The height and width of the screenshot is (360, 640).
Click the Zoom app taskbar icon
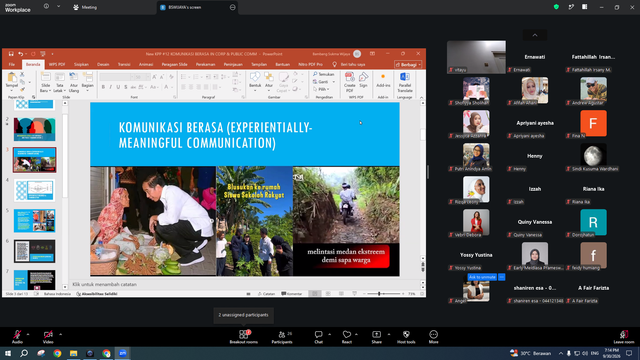tap(122, 353)
